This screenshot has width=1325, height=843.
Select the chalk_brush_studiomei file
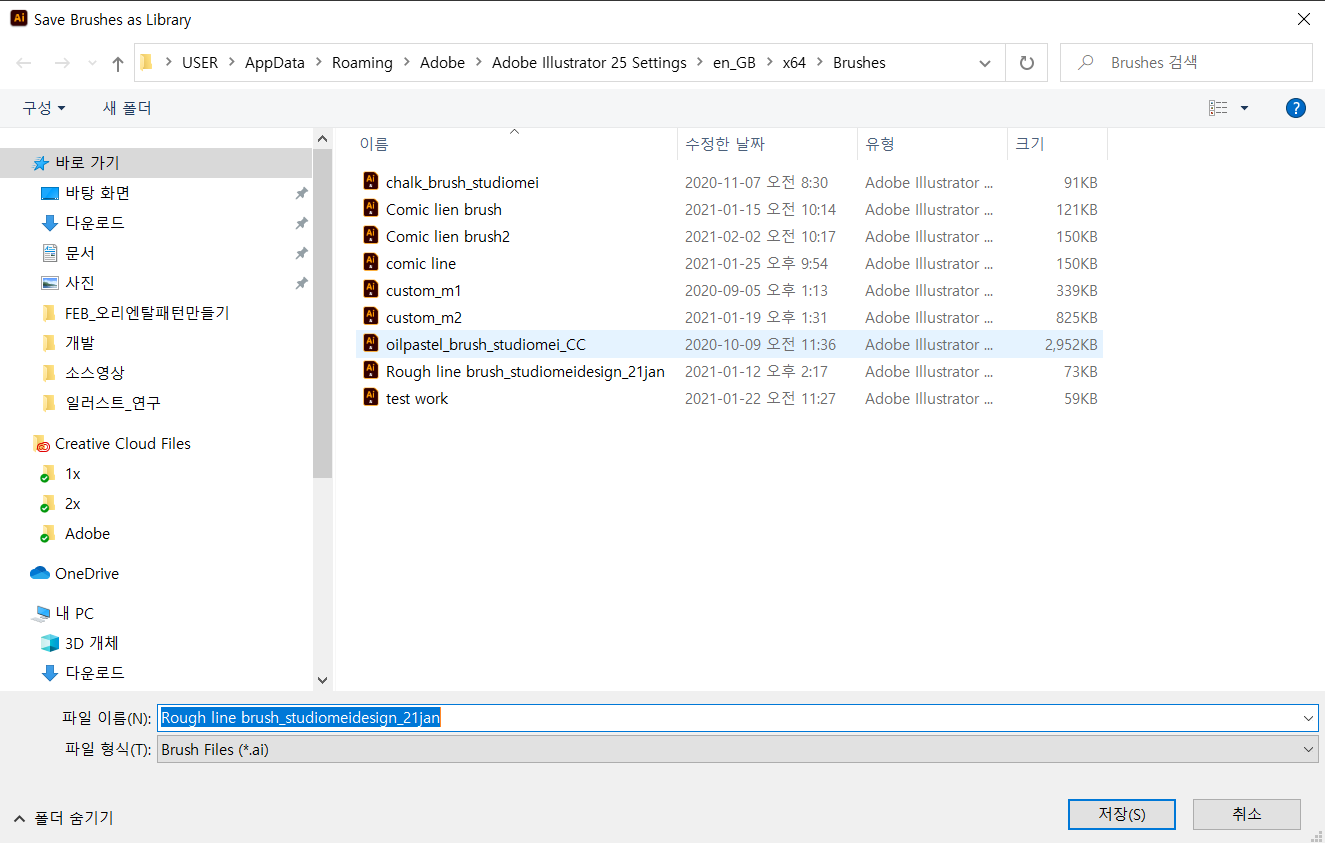pos(729,183)
